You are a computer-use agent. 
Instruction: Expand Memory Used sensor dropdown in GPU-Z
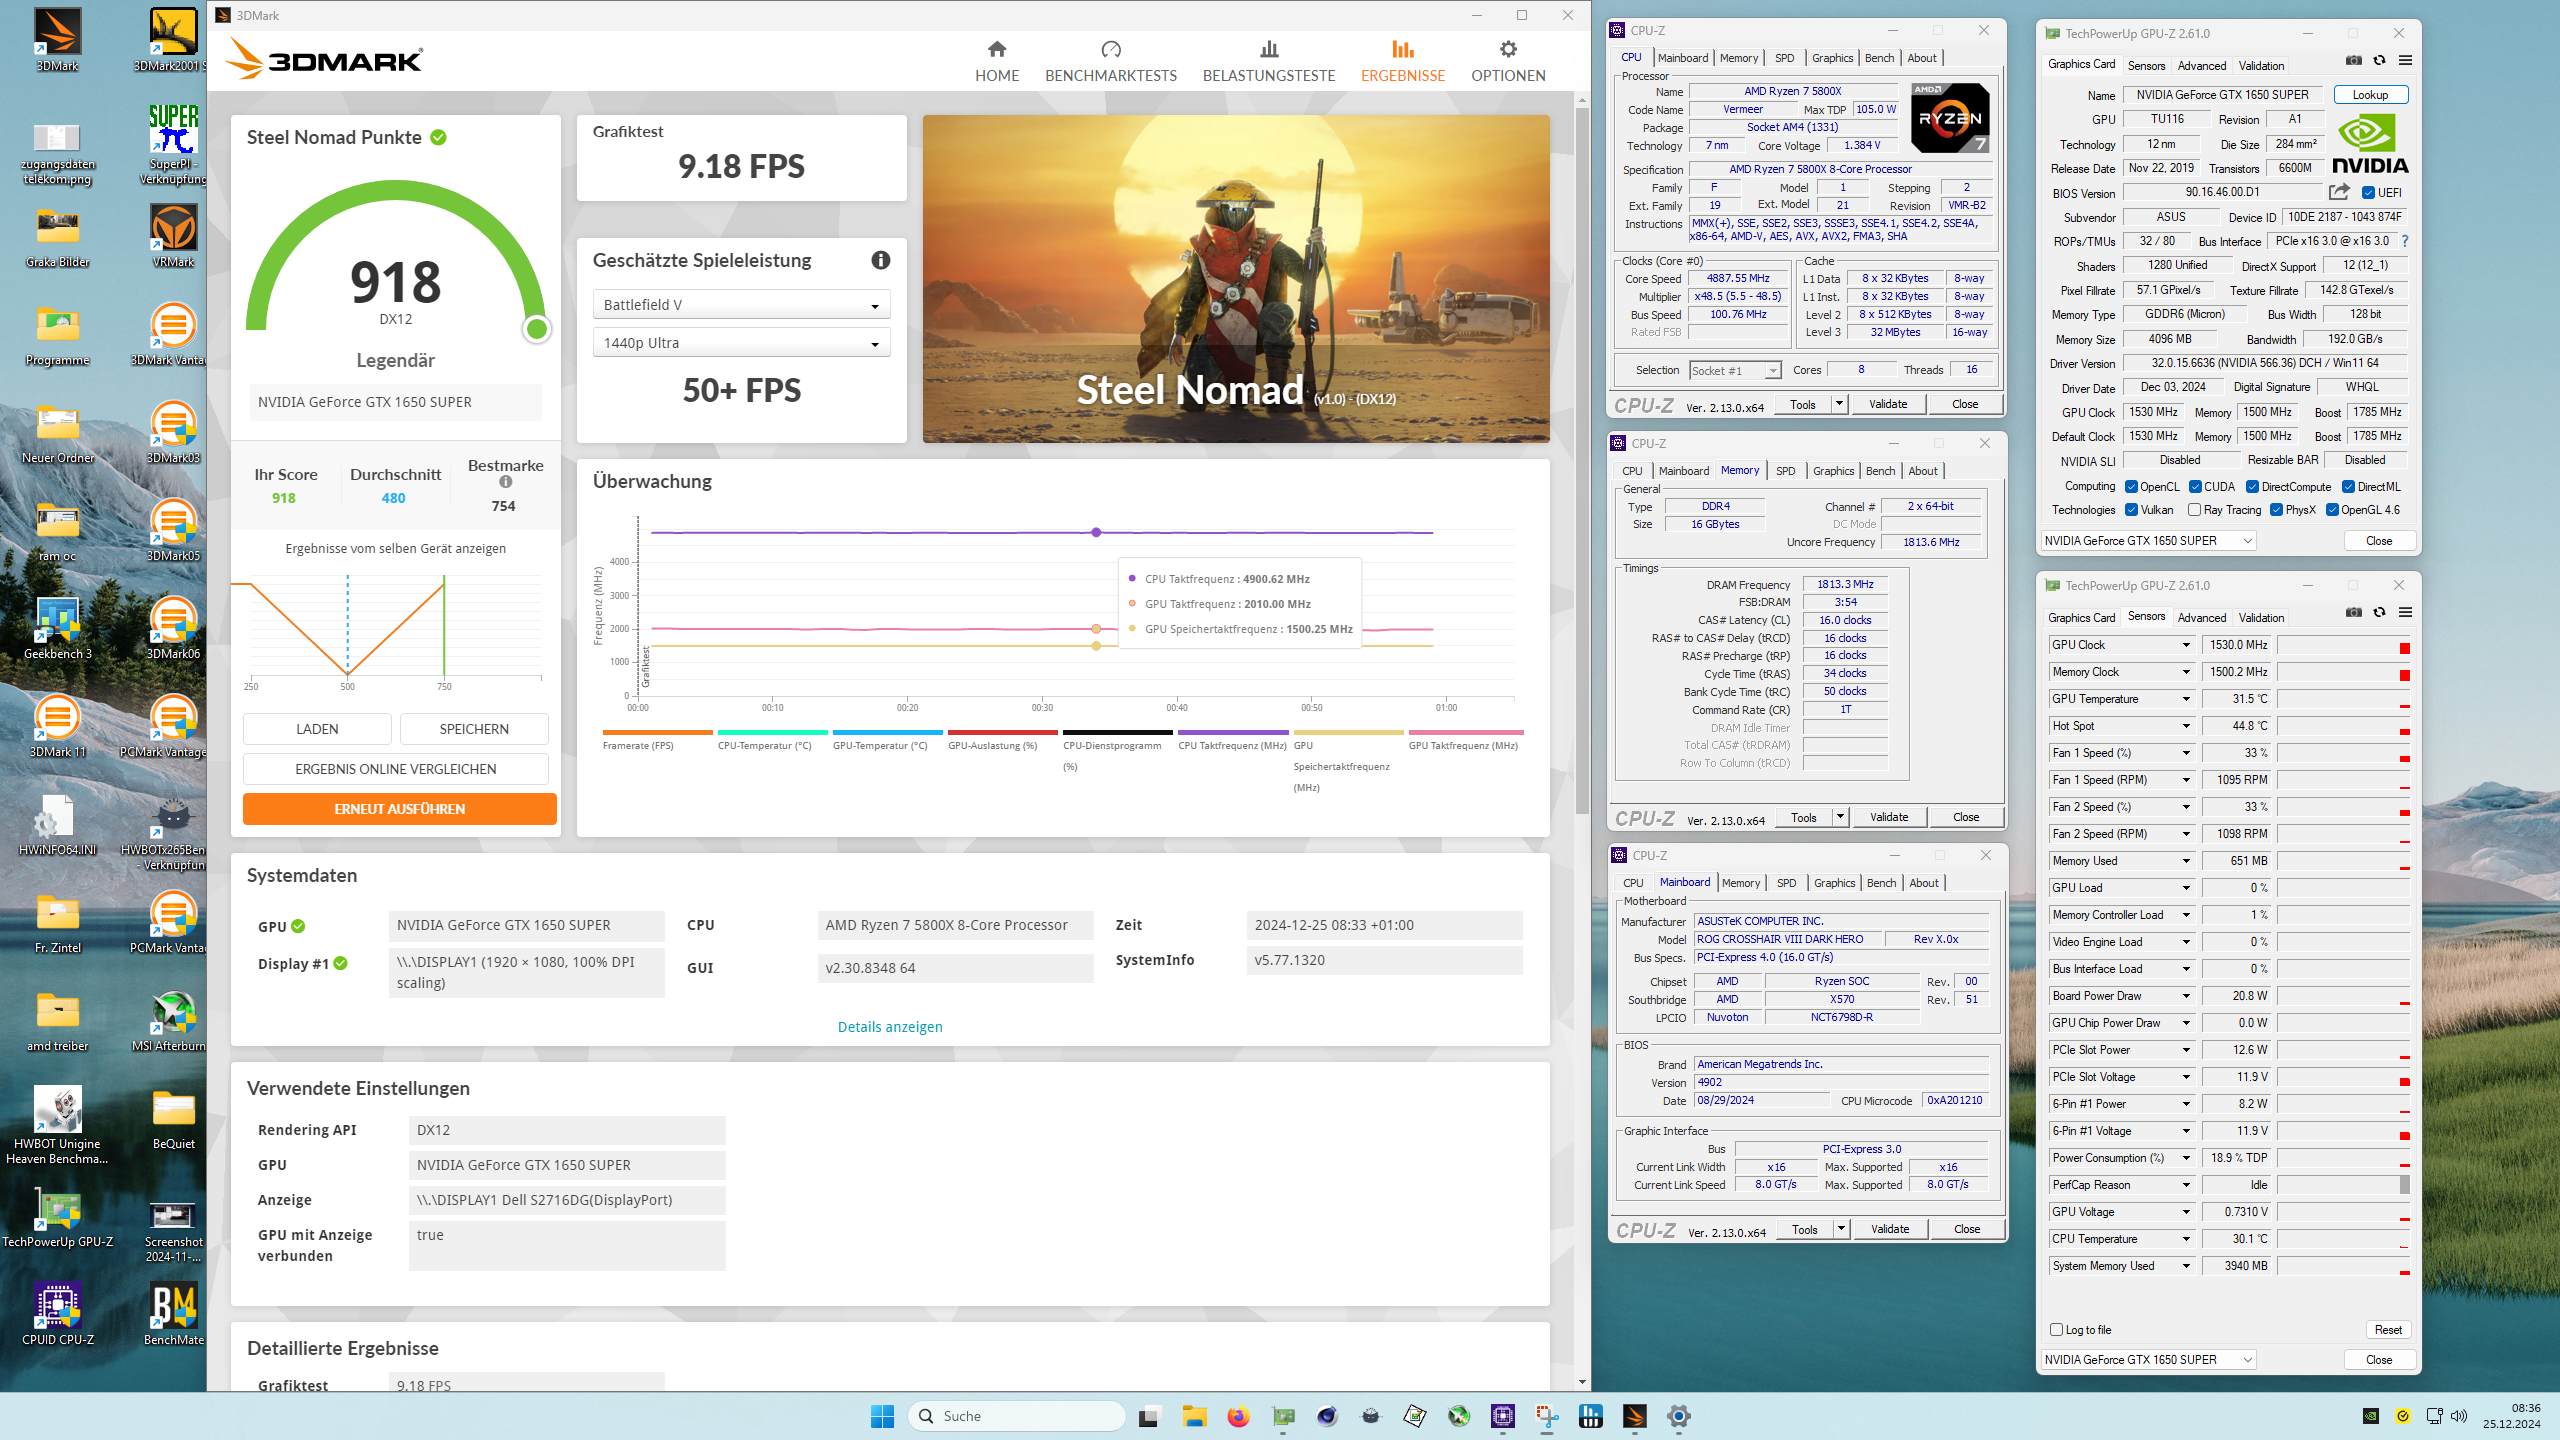point(2186,861)
